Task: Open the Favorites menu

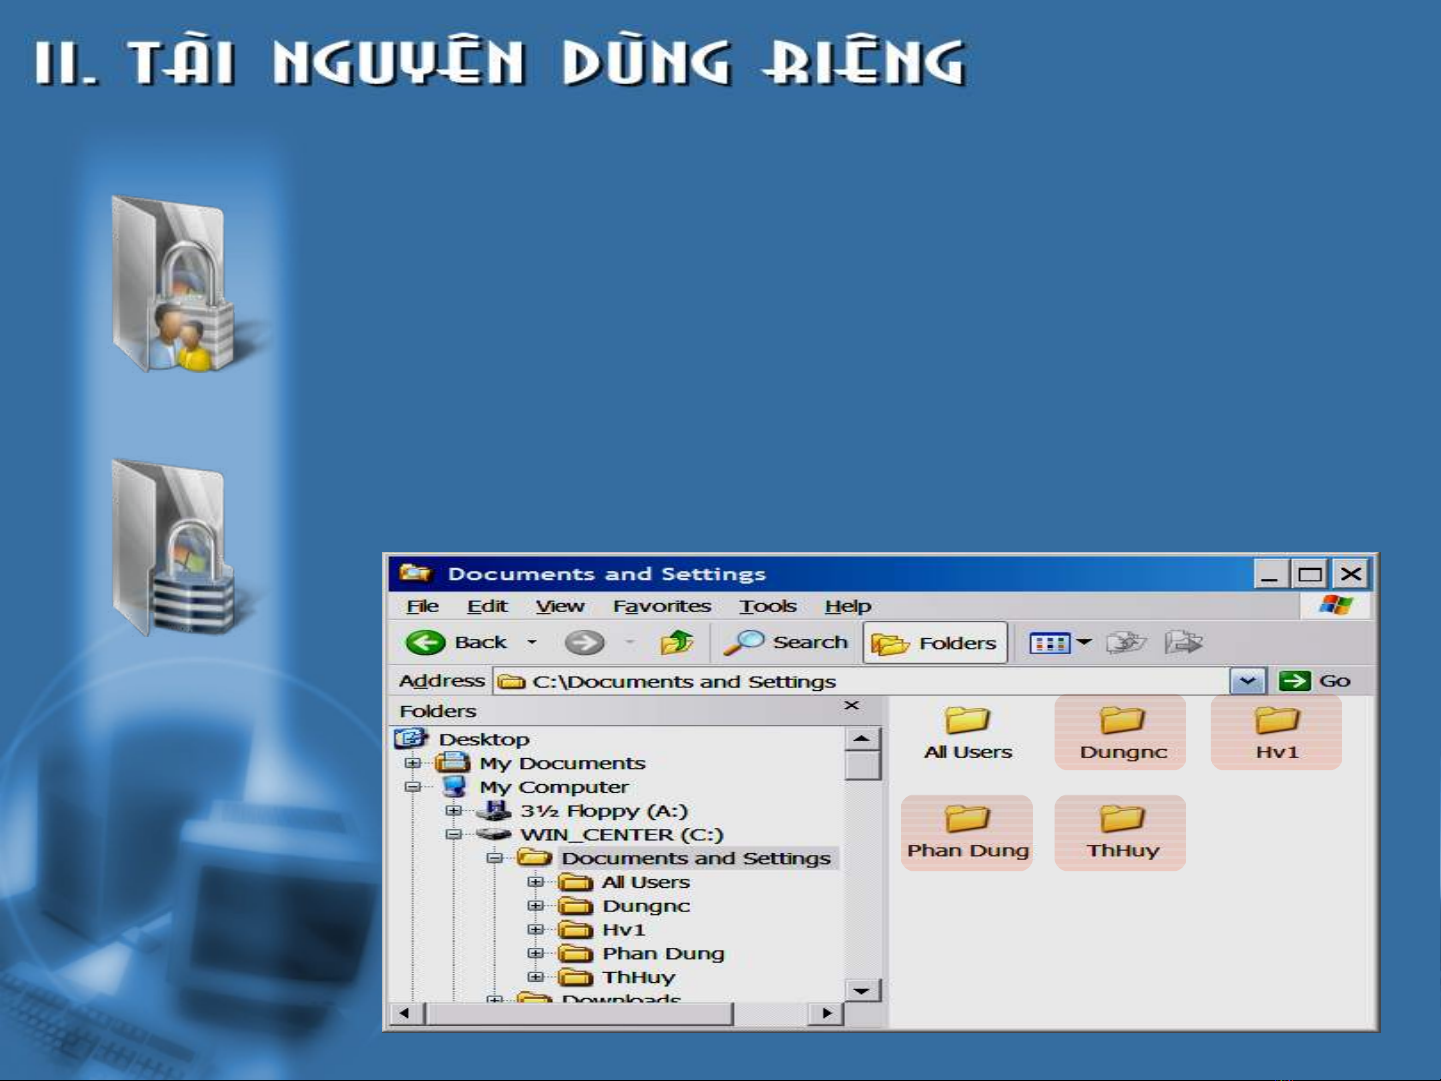Action: pyautogui.click(x=661, y=606)
